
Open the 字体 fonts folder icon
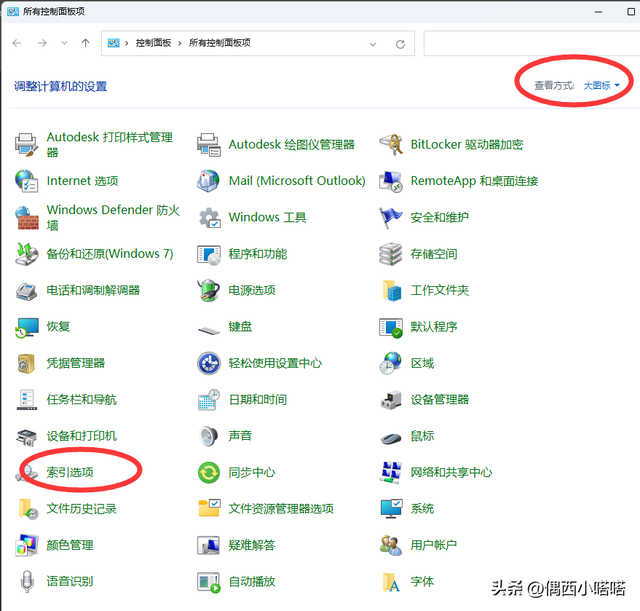391,582
